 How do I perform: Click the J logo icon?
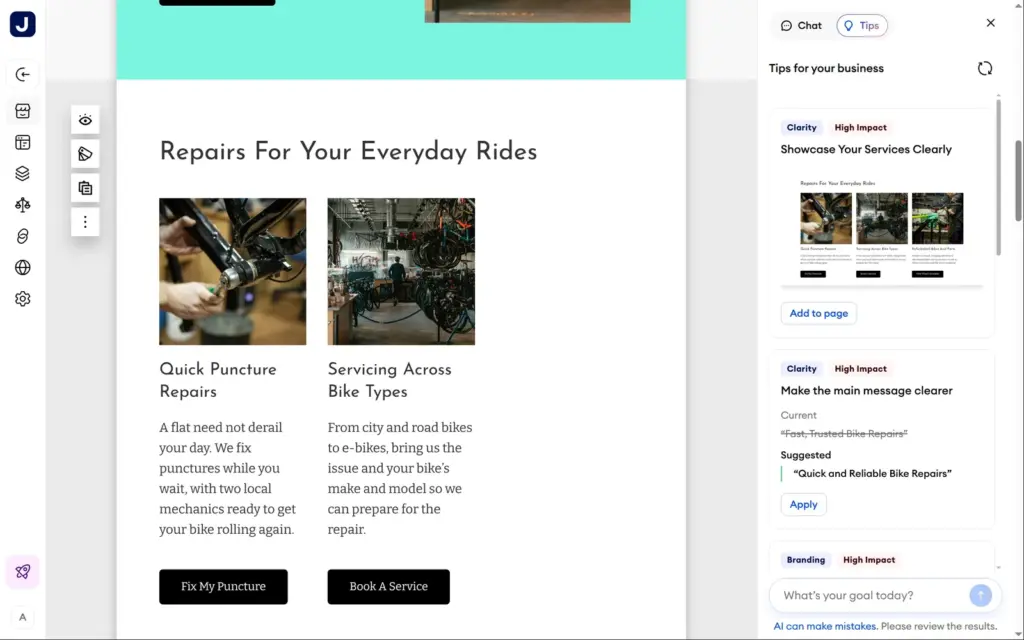point(23,24)
